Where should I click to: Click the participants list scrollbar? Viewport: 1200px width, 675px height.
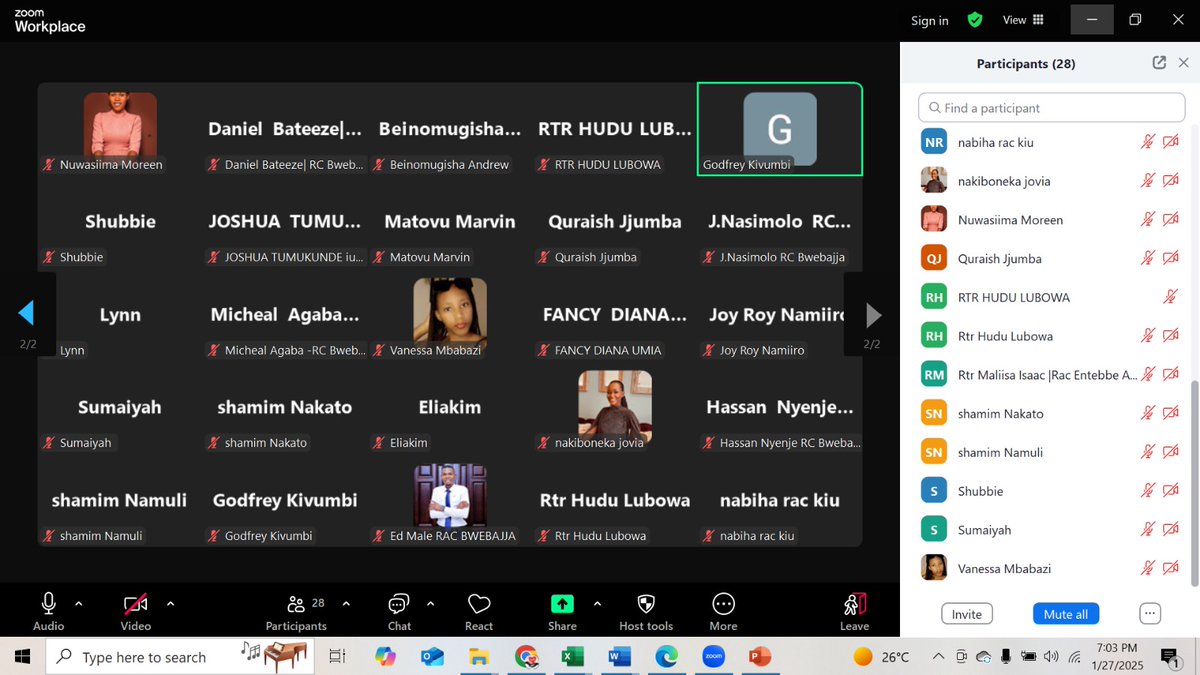(1194, 483)
